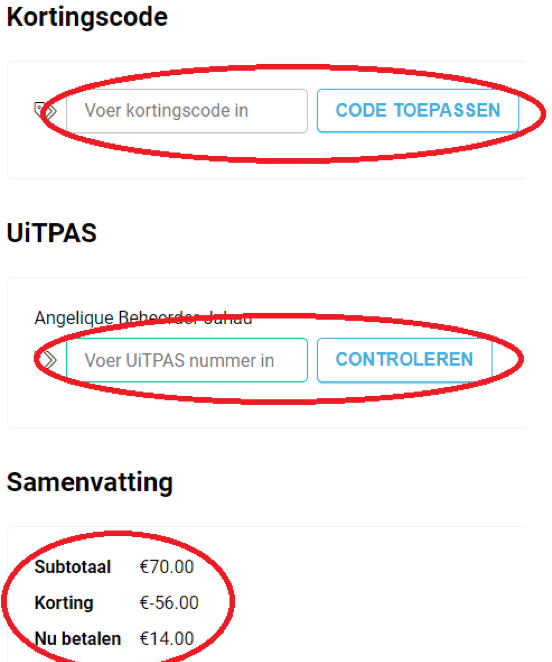Click the €70.00 subtotal amount
552x662 pixels.
166,567
